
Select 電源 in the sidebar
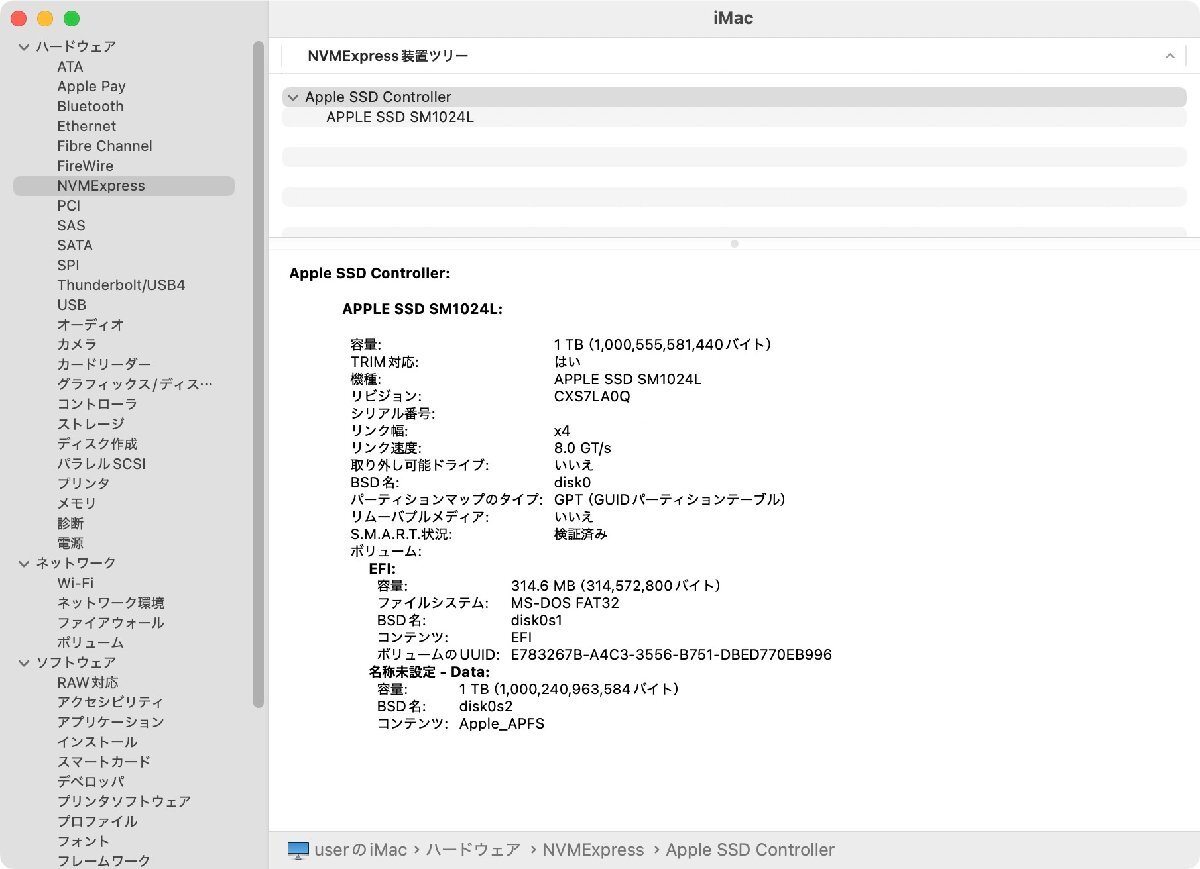coord(70,543)
